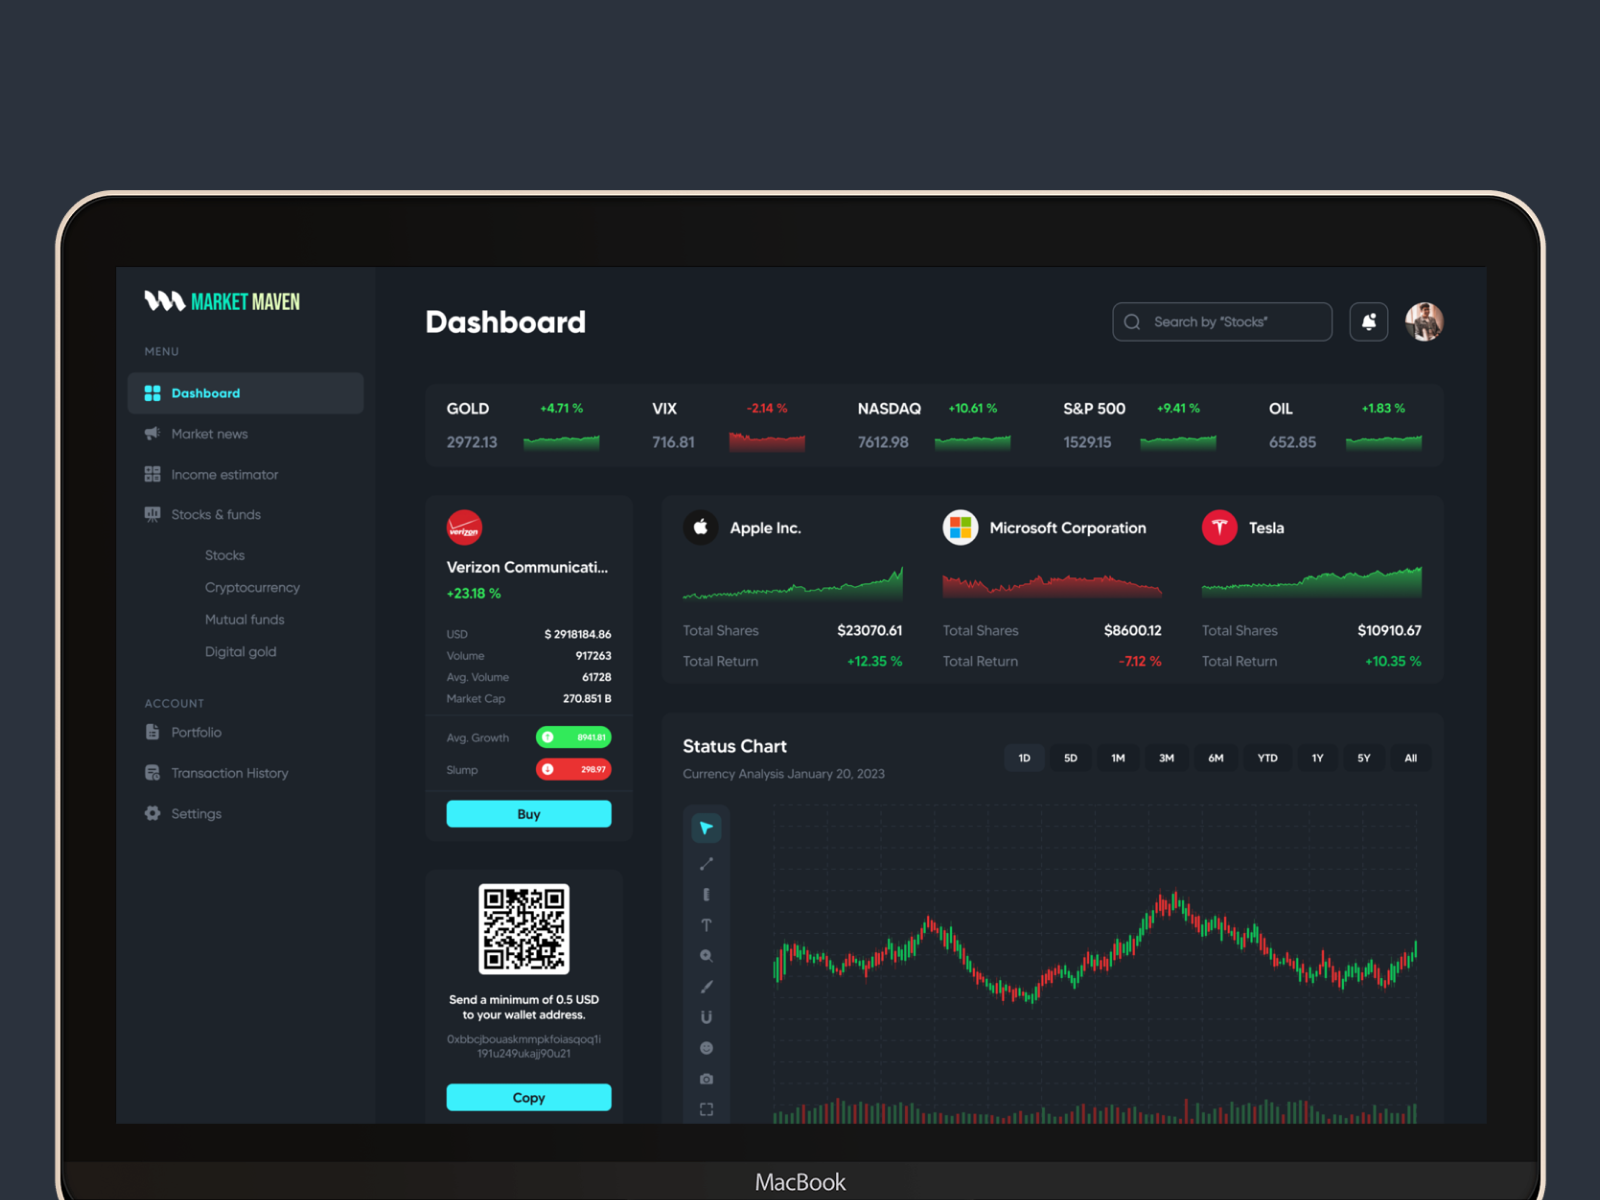Toggle fullscreen mode for the Status Chart
Image resolution: width=1600 pixels, height=1200 pixels.
[x=706, y=1109]
